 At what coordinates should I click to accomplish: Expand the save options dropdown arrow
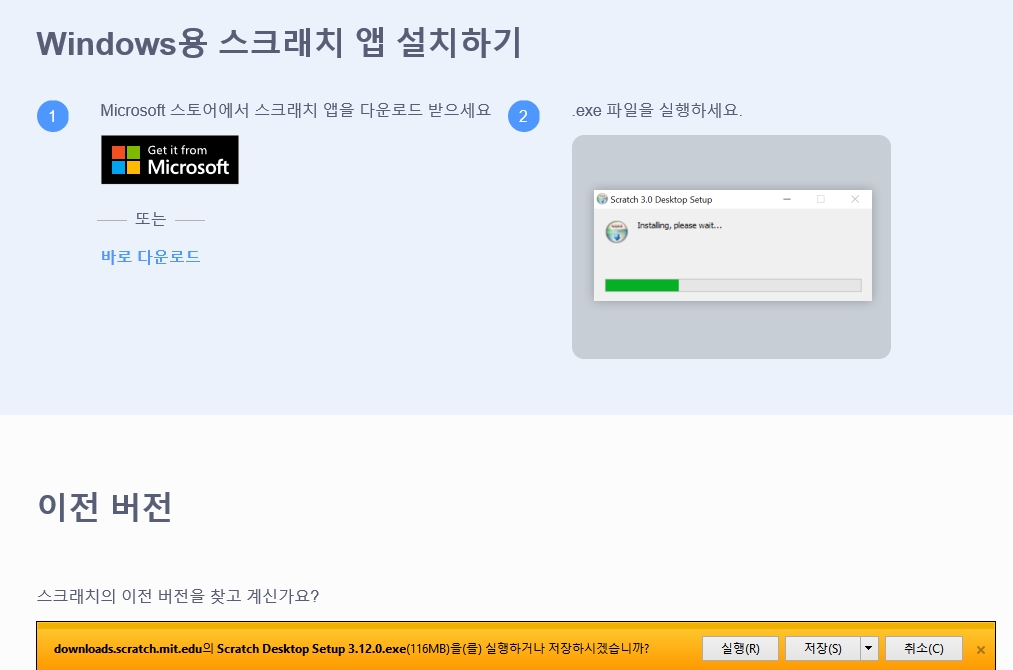pos(869,648)
